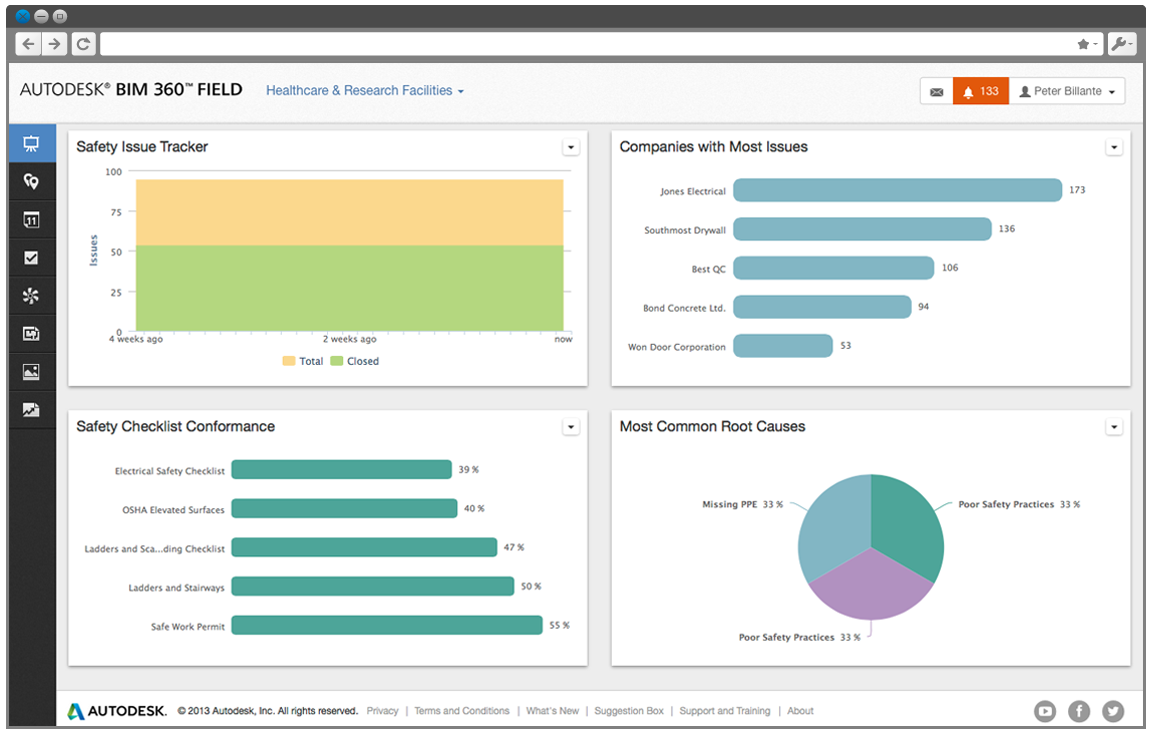The image size is (1152, 737).
Task: Click the mail envelope icon in the header
Action: [936, 91]
